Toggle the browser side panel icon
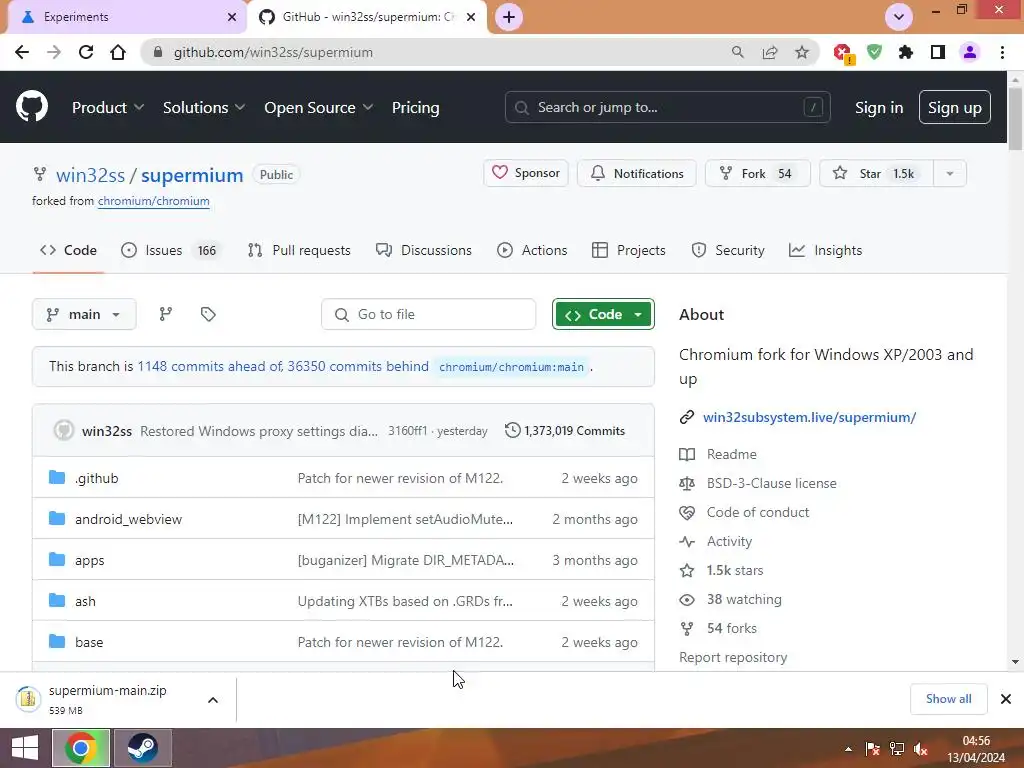 coord(938,52)
